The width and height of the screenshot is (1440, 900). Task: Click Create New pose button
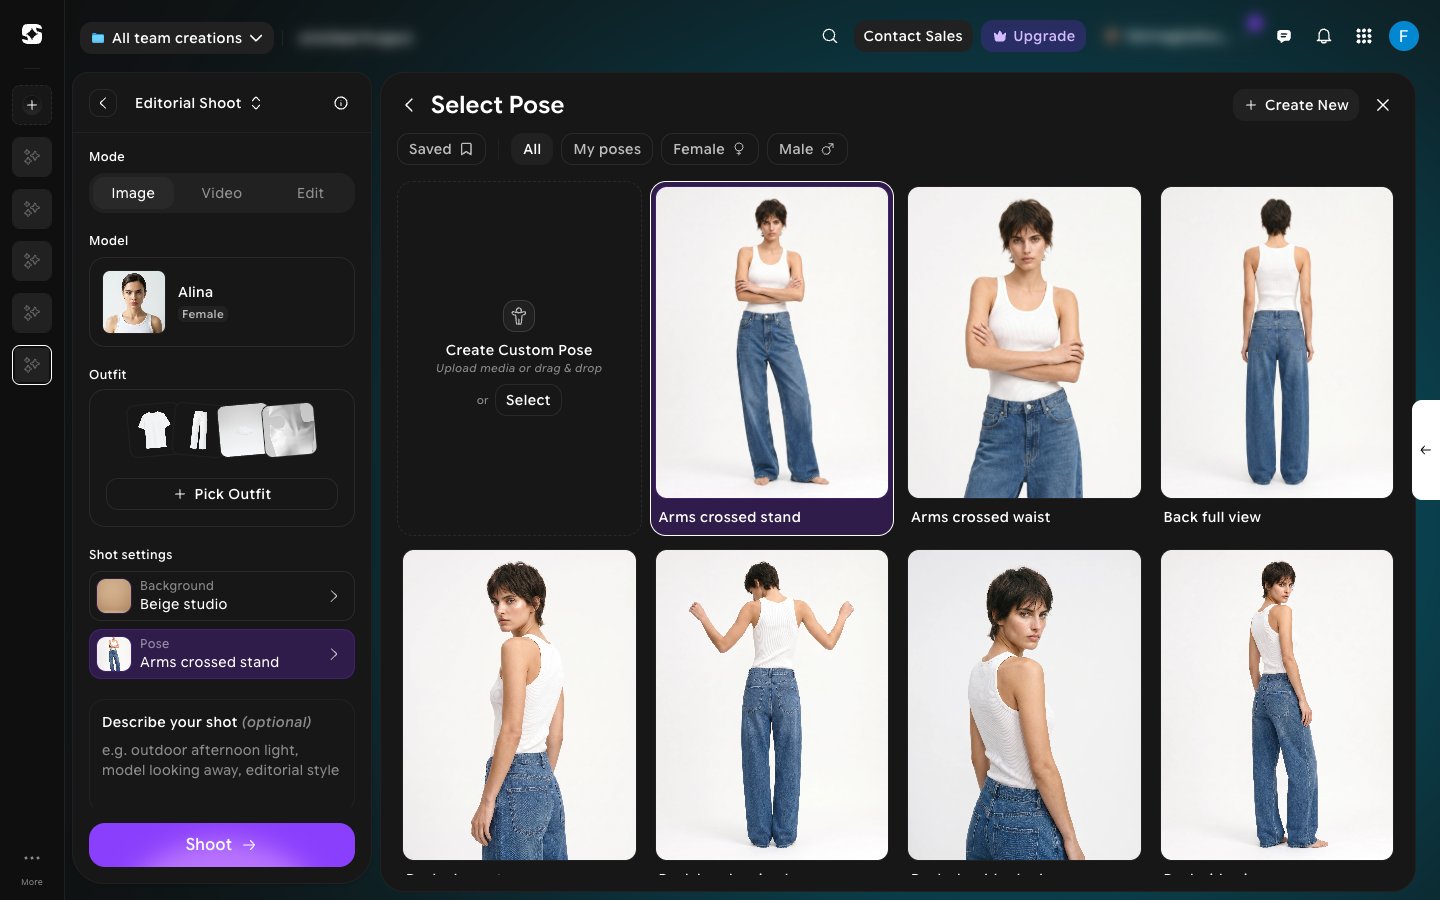1296,105
